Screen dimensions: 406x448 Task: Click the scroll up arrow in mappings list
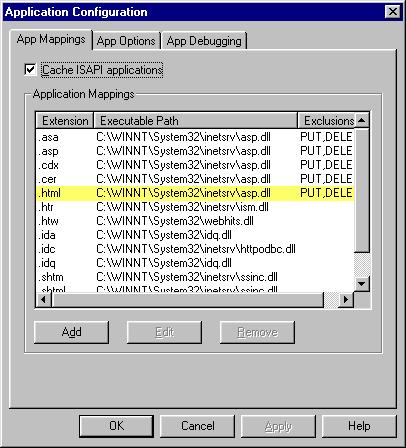pos(362,120)
